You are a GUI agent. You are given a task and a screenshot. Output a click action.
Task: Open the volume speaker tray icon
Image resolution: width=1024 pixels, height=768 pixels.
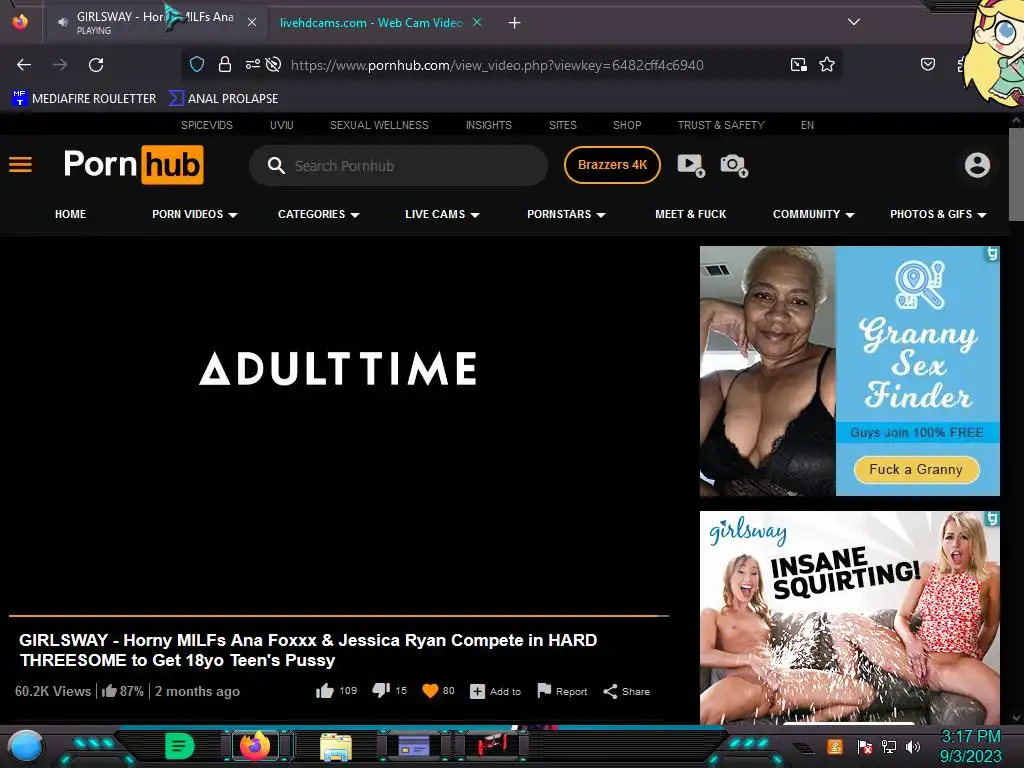click(x=913, y=746)
